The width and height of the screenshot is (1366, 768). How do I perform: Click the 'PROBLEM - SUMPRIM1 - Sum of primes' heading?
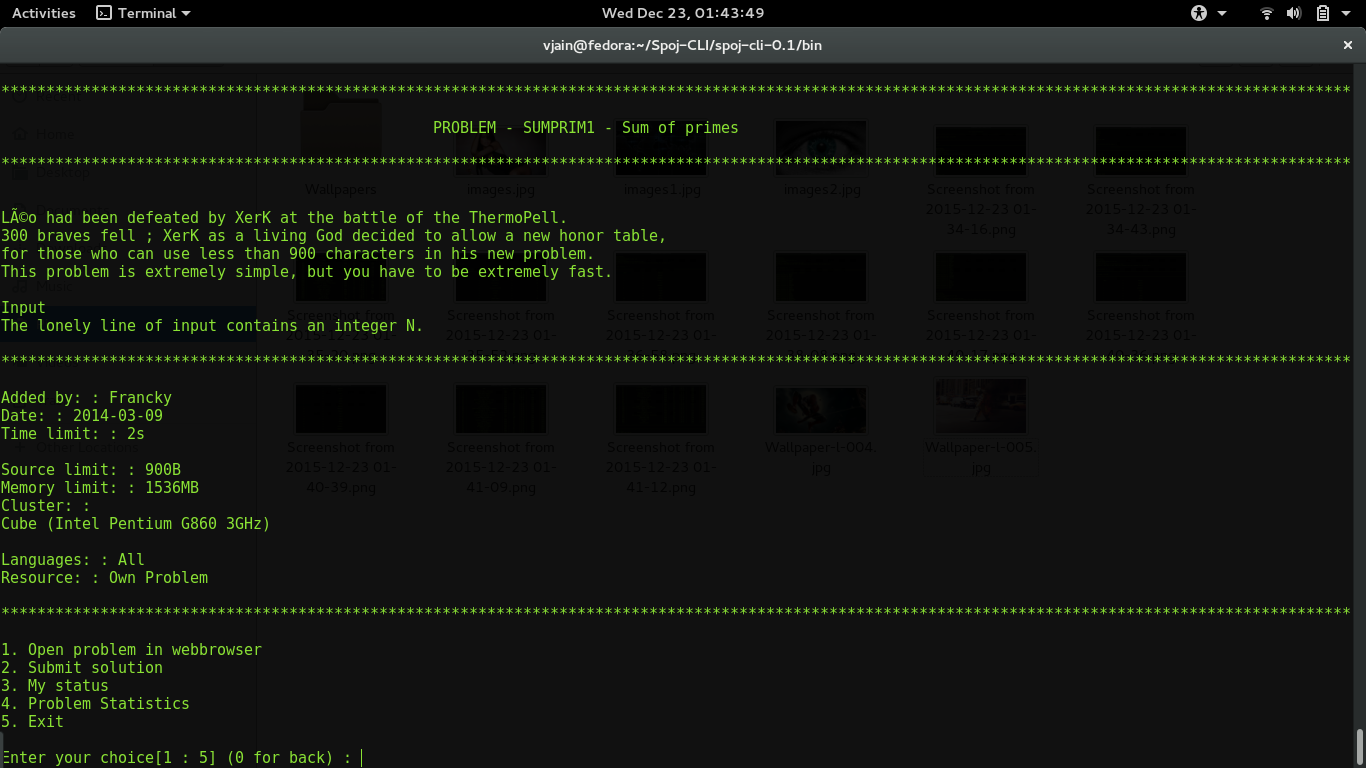(x=586, y=128)
